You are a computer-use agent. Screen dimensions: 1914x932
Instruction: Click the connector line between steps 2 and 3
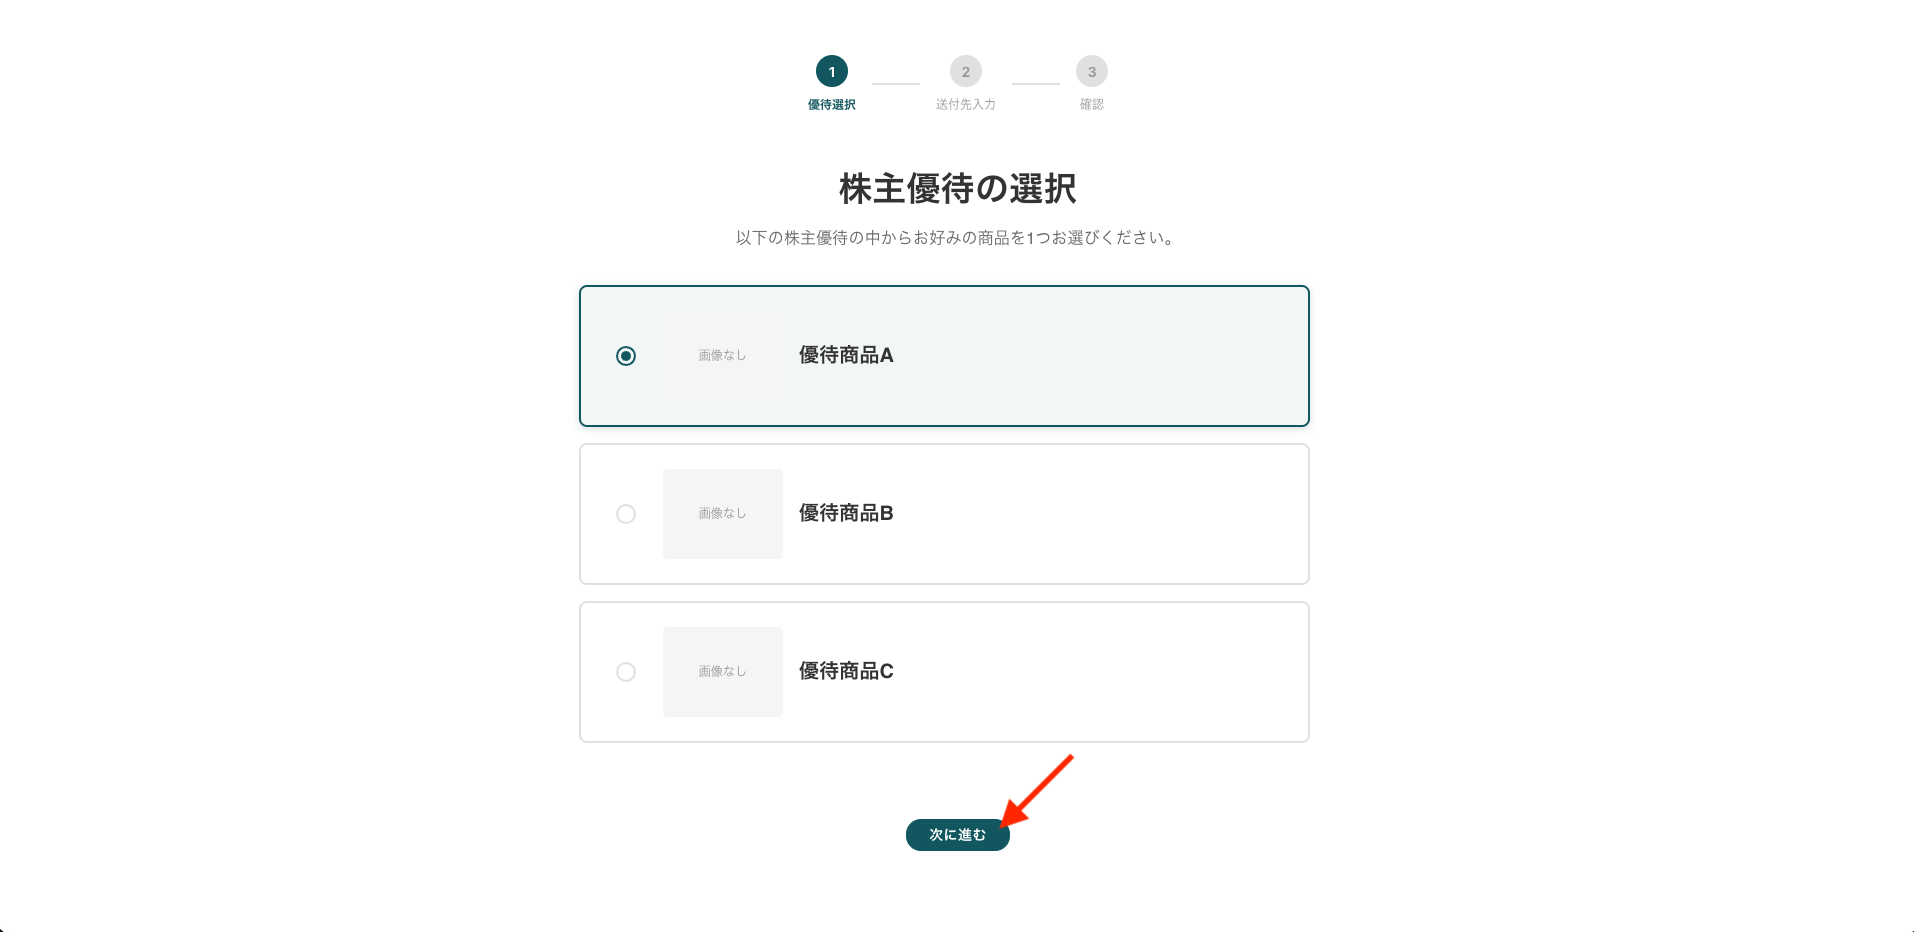(1035, 84)
